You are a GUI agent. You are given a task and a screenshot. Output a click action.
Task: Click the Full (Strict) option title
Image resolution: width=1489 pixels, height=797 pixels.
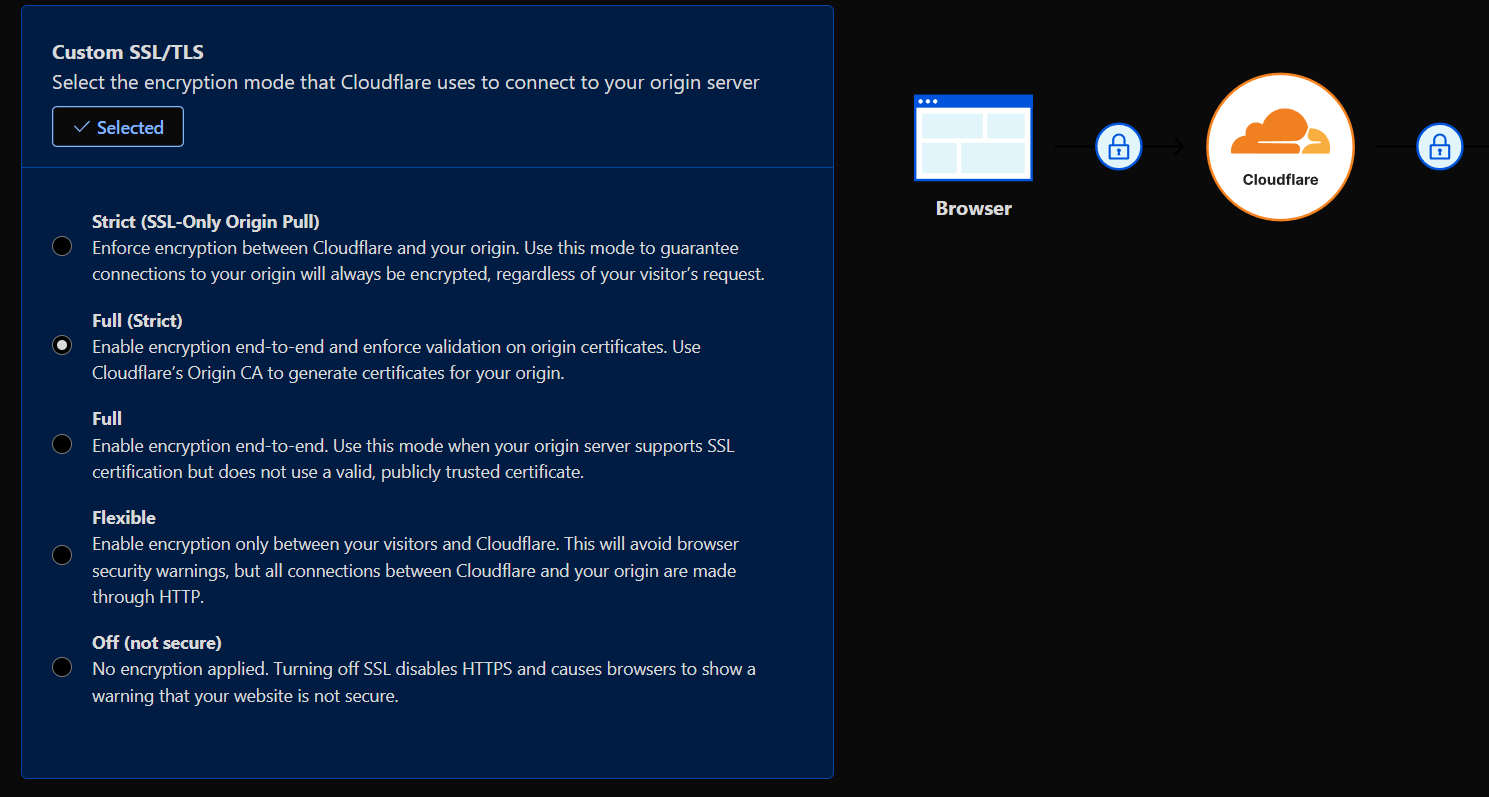[137, 321]
